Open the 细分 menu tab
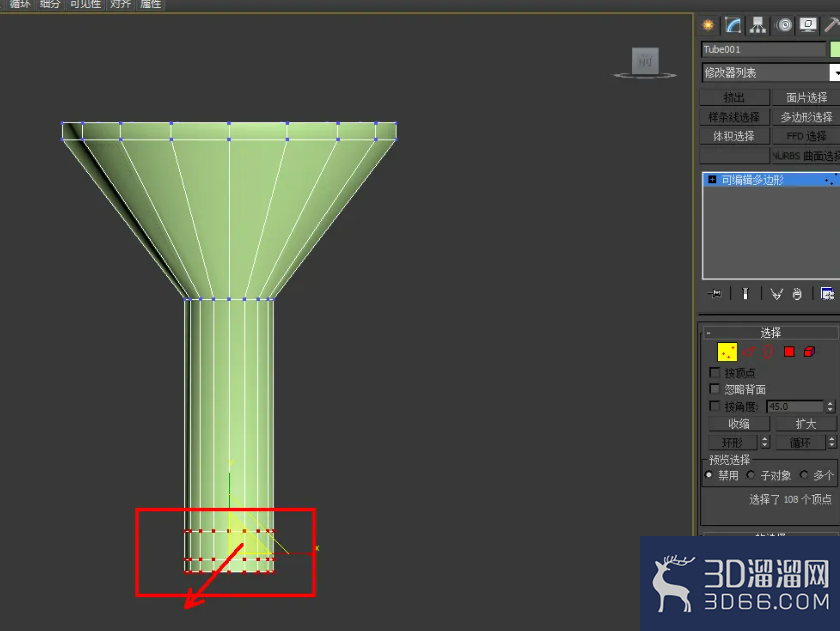The width and height of the screenshot is (840, 631). [x=50, y=4]
